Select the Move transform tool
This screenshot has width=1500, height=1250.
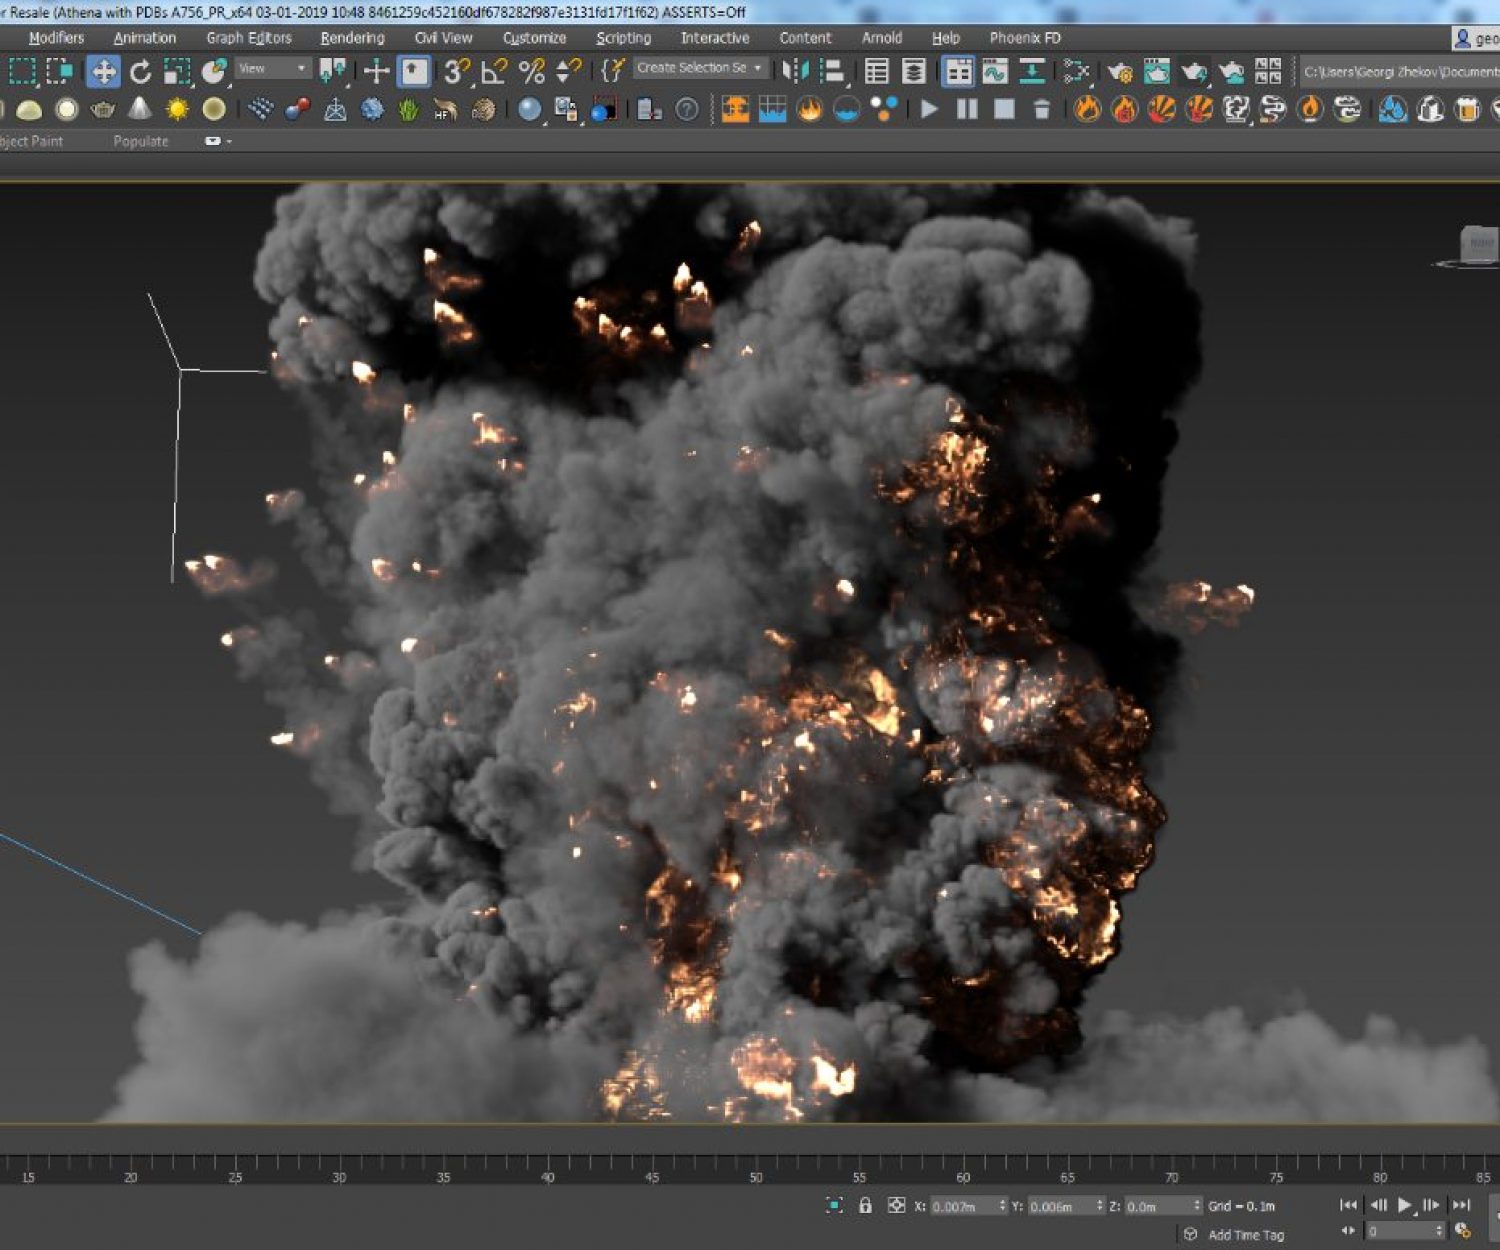coord(103,72)
